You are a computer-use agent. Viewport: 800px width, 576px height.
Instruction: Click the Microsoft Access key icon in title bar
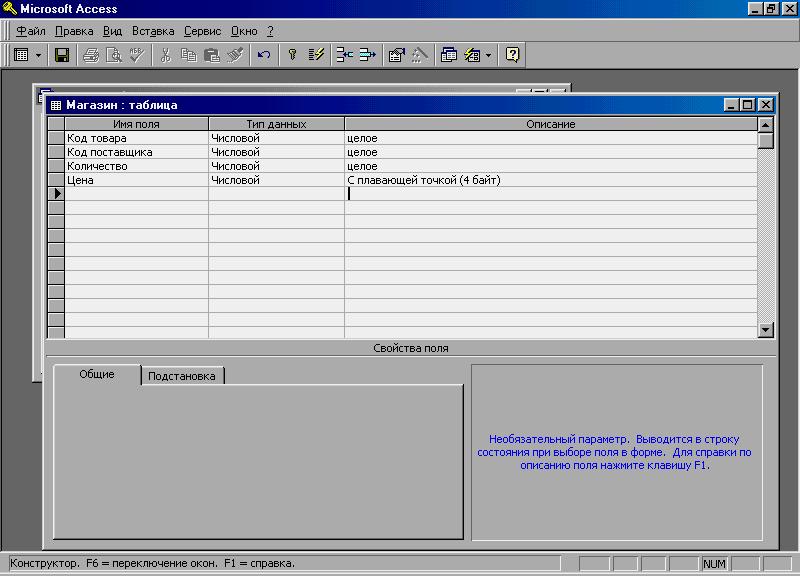(x=9, y=9)
